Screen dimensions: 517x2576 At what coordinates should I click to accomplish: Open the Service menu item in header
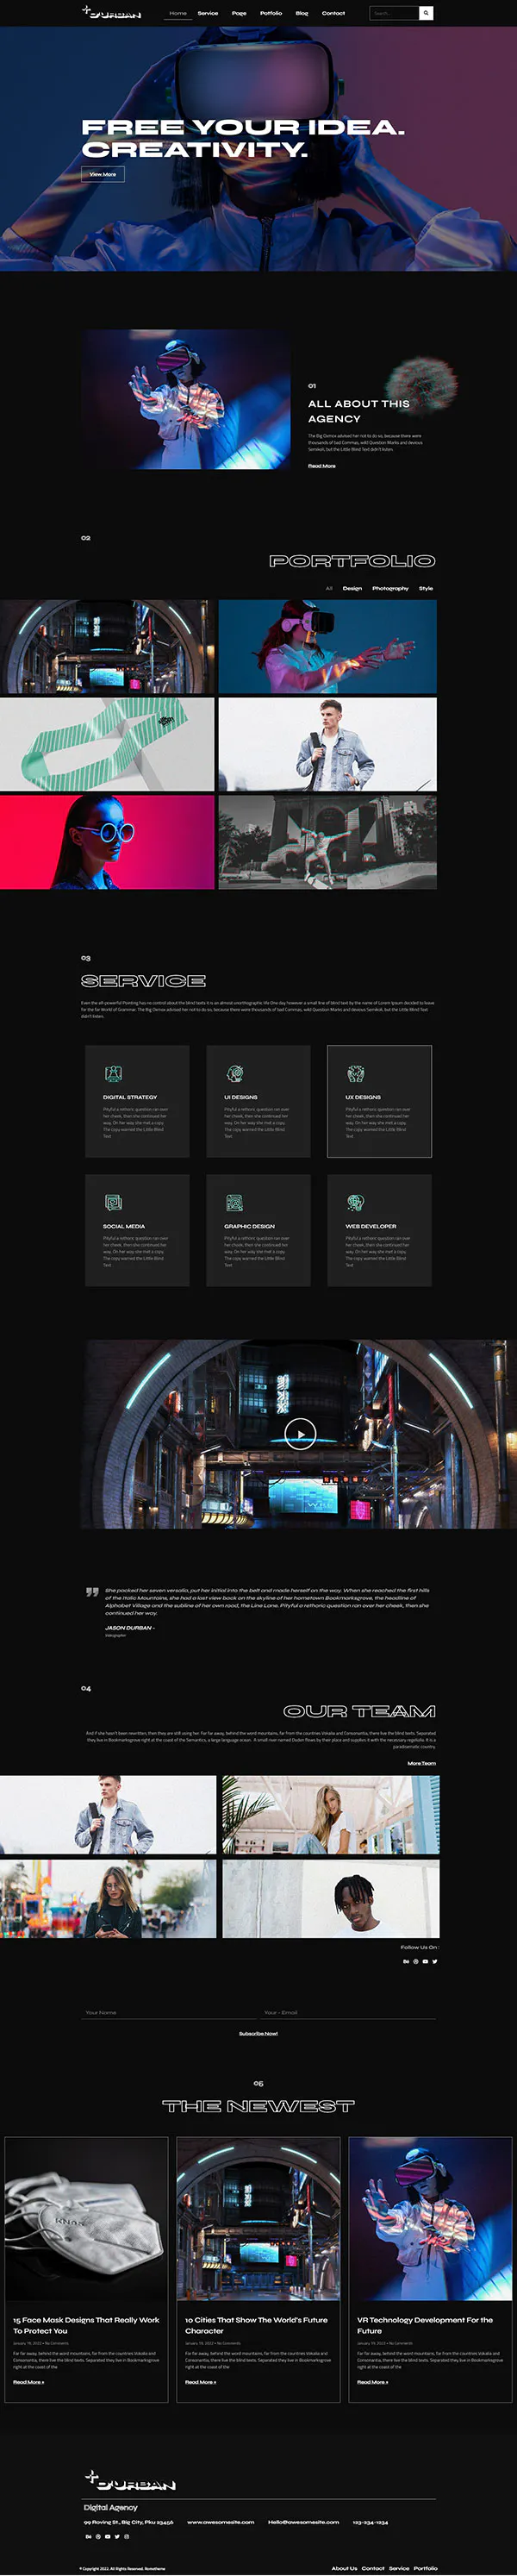pos(208,14)
